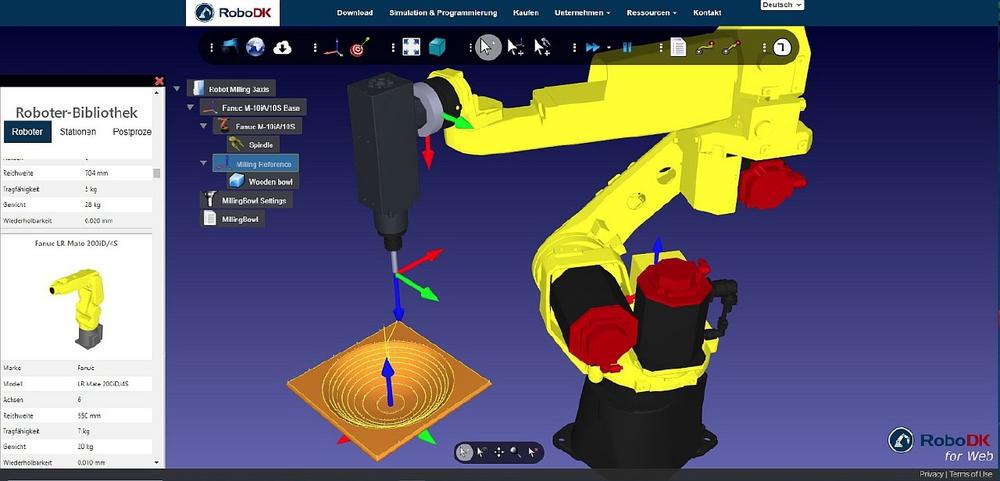
Task: Select the isometric view cube icon
Action: point(437,47)
